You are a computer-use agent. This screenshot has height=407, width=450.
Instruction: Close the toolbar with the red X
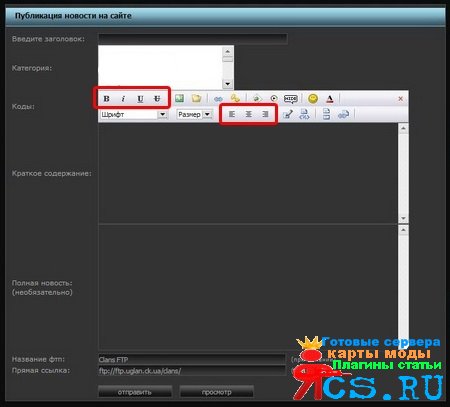(x=401, y=99)
